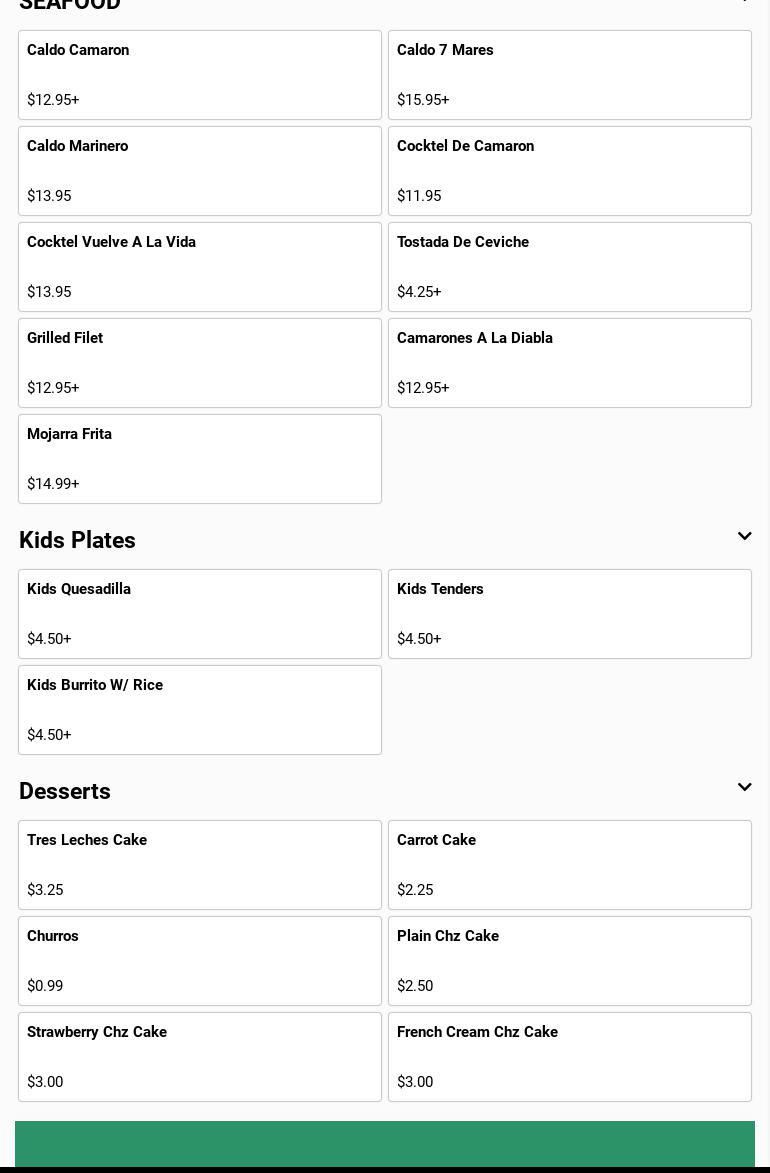
Task: Select Cocktel De Camaron item
Action: tap(570, 171)
